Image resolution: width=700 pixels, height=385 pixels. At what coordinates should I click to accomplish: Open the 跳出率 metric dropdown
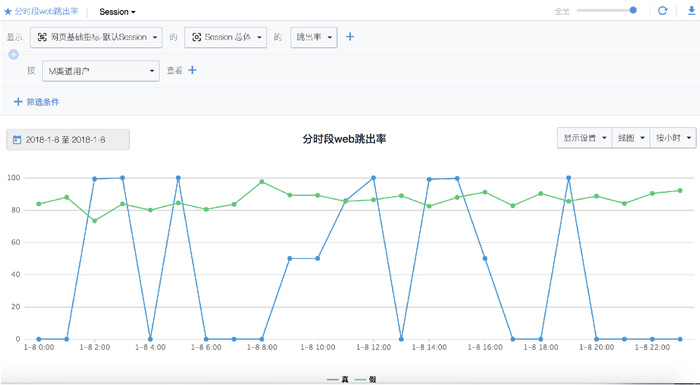(x=314, y=38)
